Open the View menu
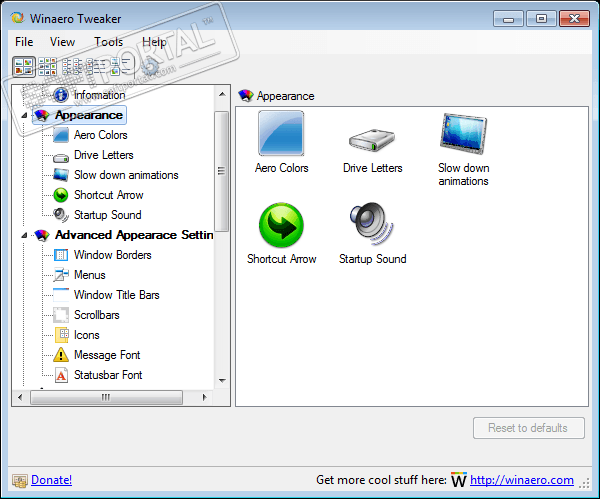 coord(62,41)
